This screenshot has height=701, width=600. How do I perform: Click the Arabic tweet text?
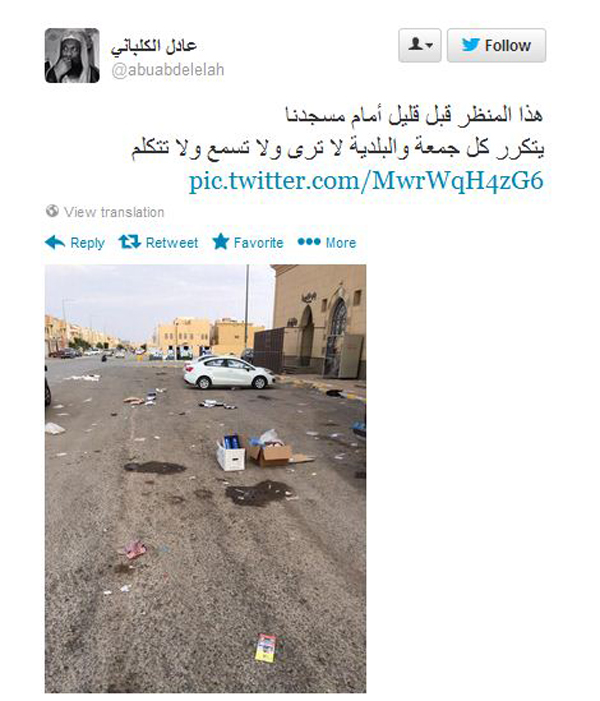pyautogui.click(x=338, y=132)
